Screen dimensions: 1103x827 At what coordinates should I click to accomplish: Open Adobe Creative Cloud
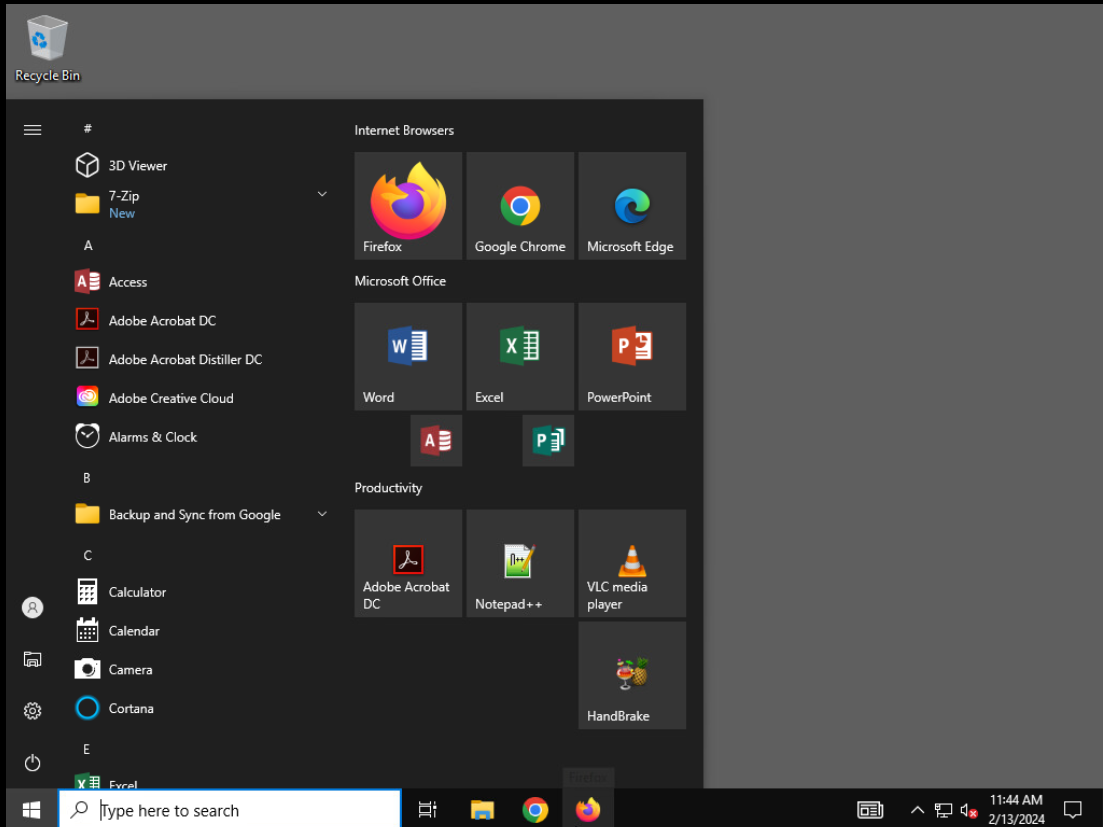click(200, 398)
